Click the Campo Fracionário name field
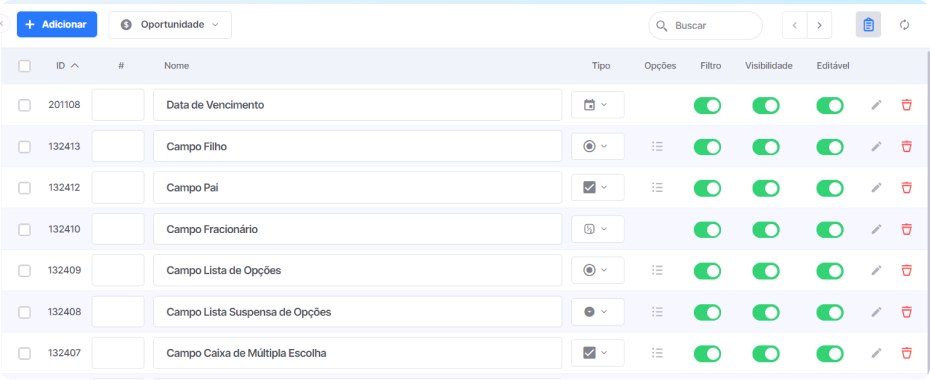Viewport: 930px width, 380px height. pyautogui.click(x=358, y=229)
